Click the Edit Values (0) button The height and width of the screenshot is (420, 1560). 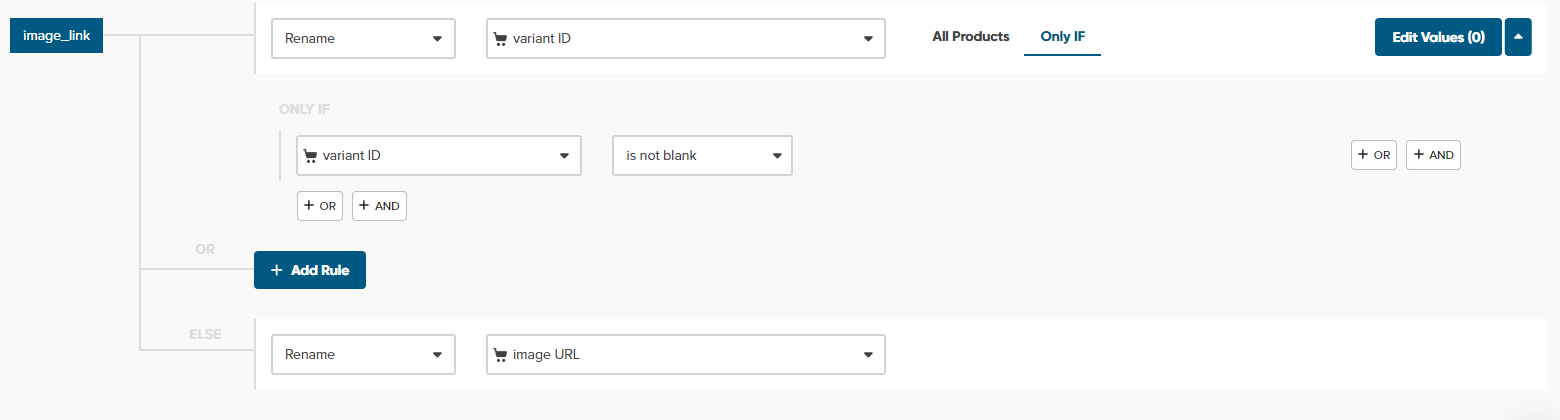(x=1437, y=37)
